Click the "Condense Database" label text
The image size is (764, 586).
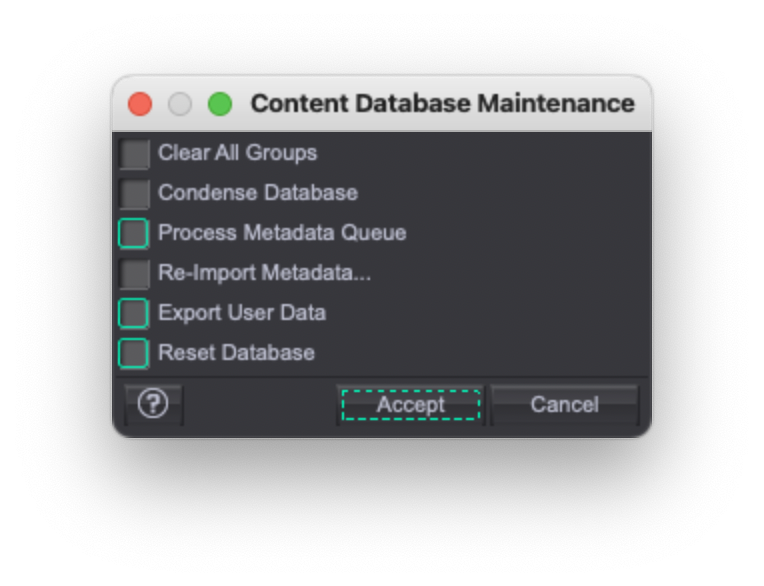click(257, 193)
